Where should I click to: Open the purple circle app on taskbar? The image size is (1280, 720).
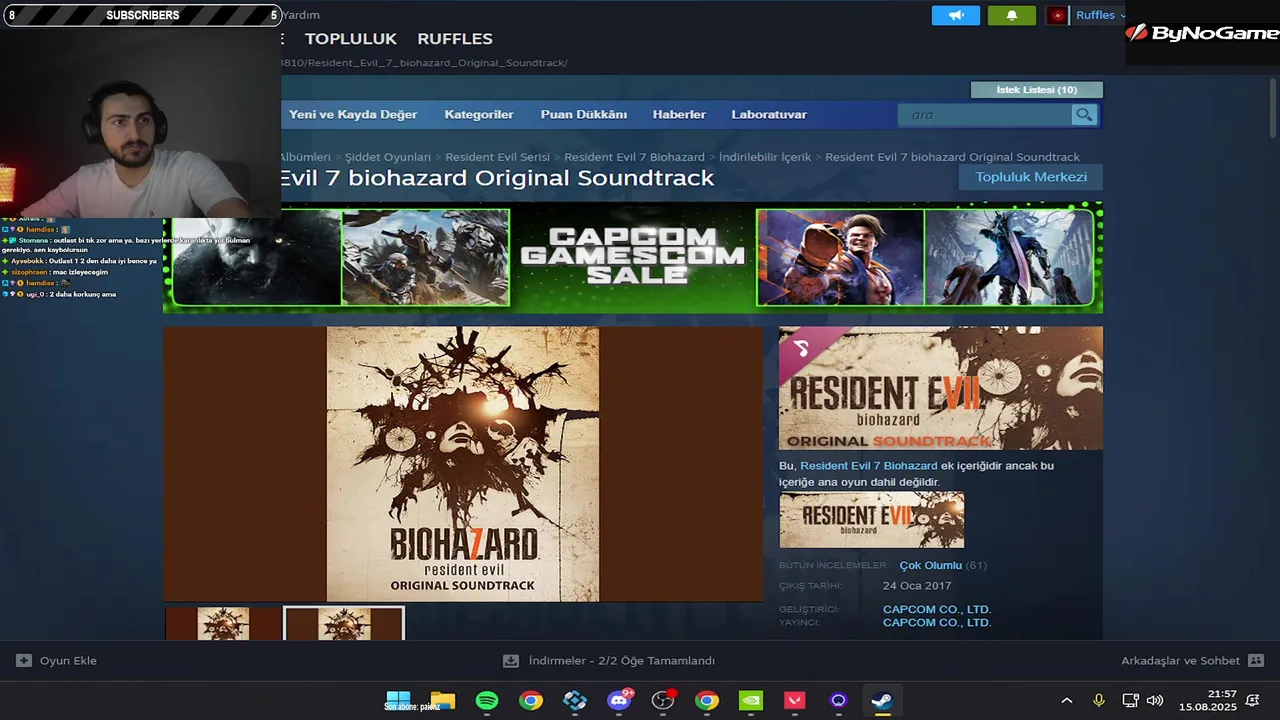point(839,700)
